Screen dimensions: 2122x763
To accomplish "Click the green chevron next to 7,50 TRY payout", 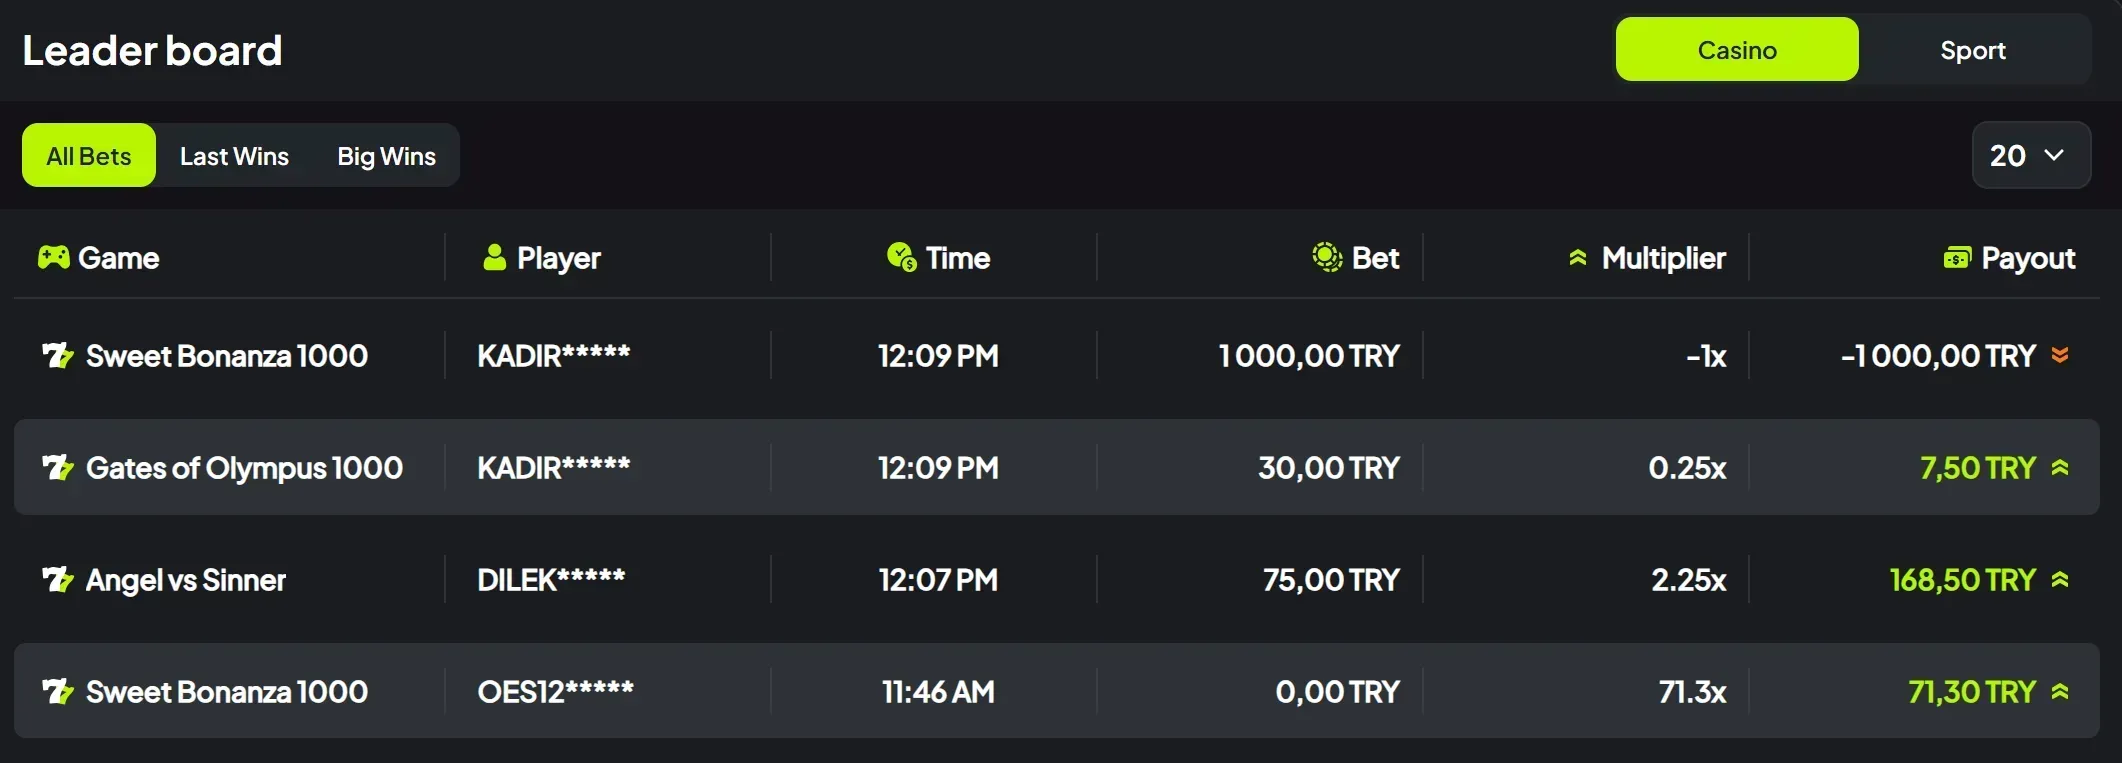I will (2061, 467).
